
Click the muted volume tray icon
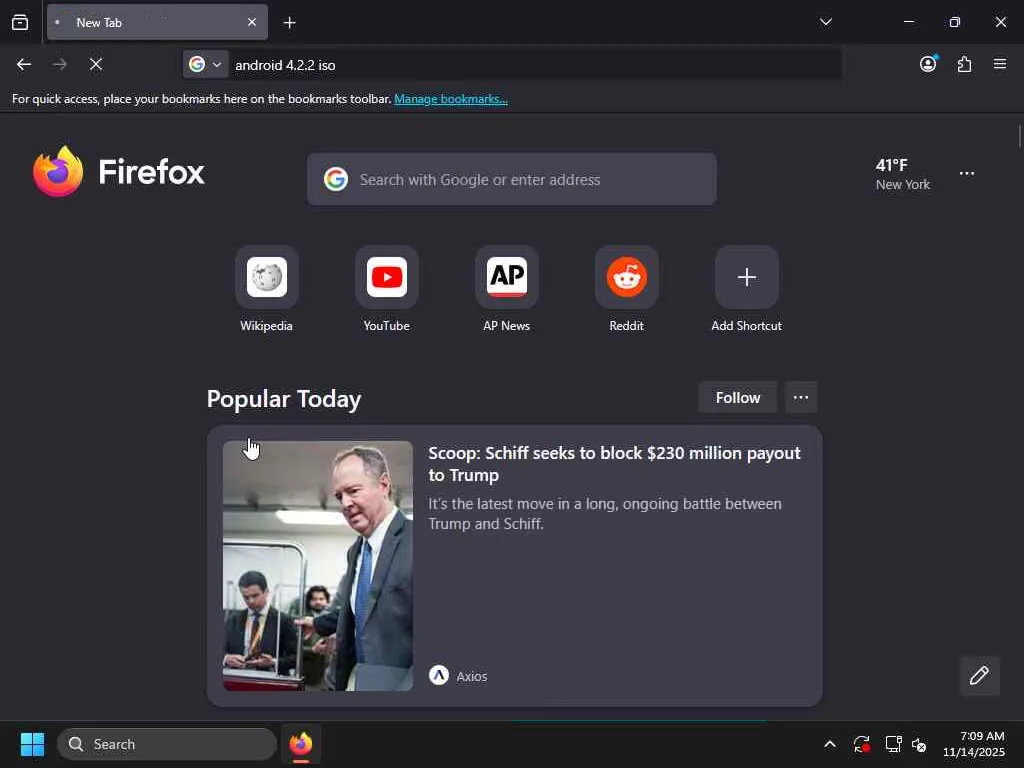pyautogui.click(x=920, y=744)
